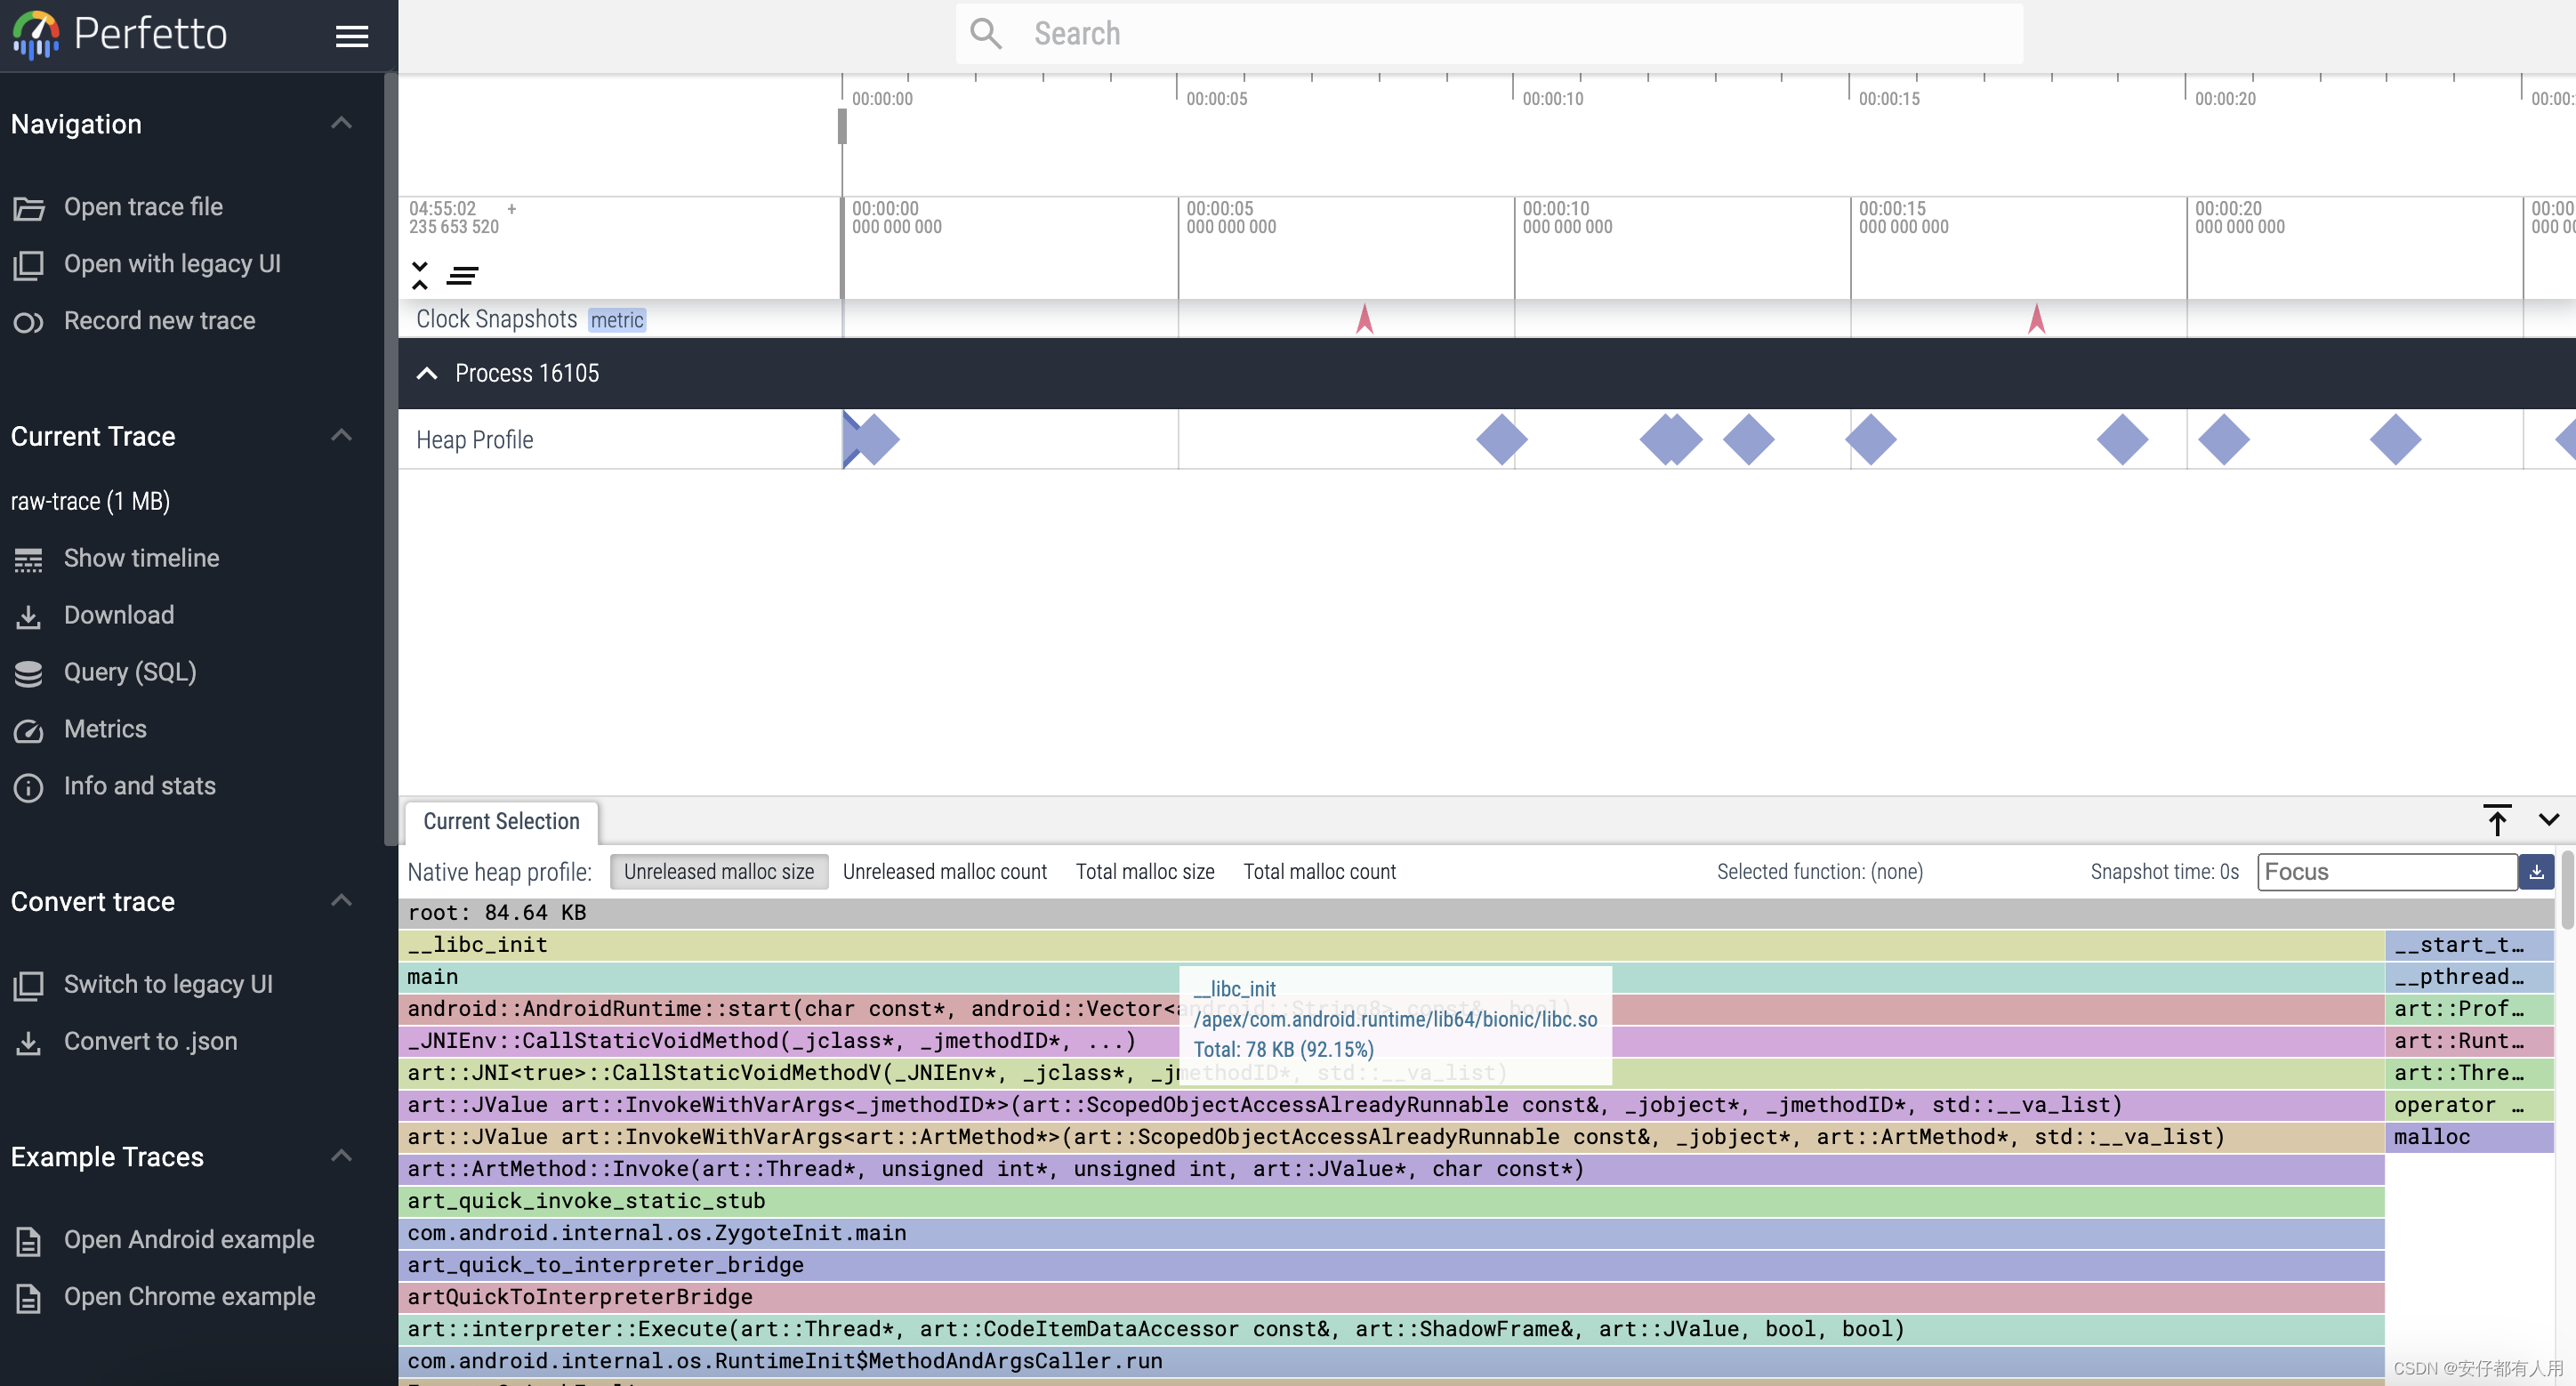This screenshot has width=2576, height=1386.
Task: Click the __libc_init flamegraph frame
Action: point(1391,944)
